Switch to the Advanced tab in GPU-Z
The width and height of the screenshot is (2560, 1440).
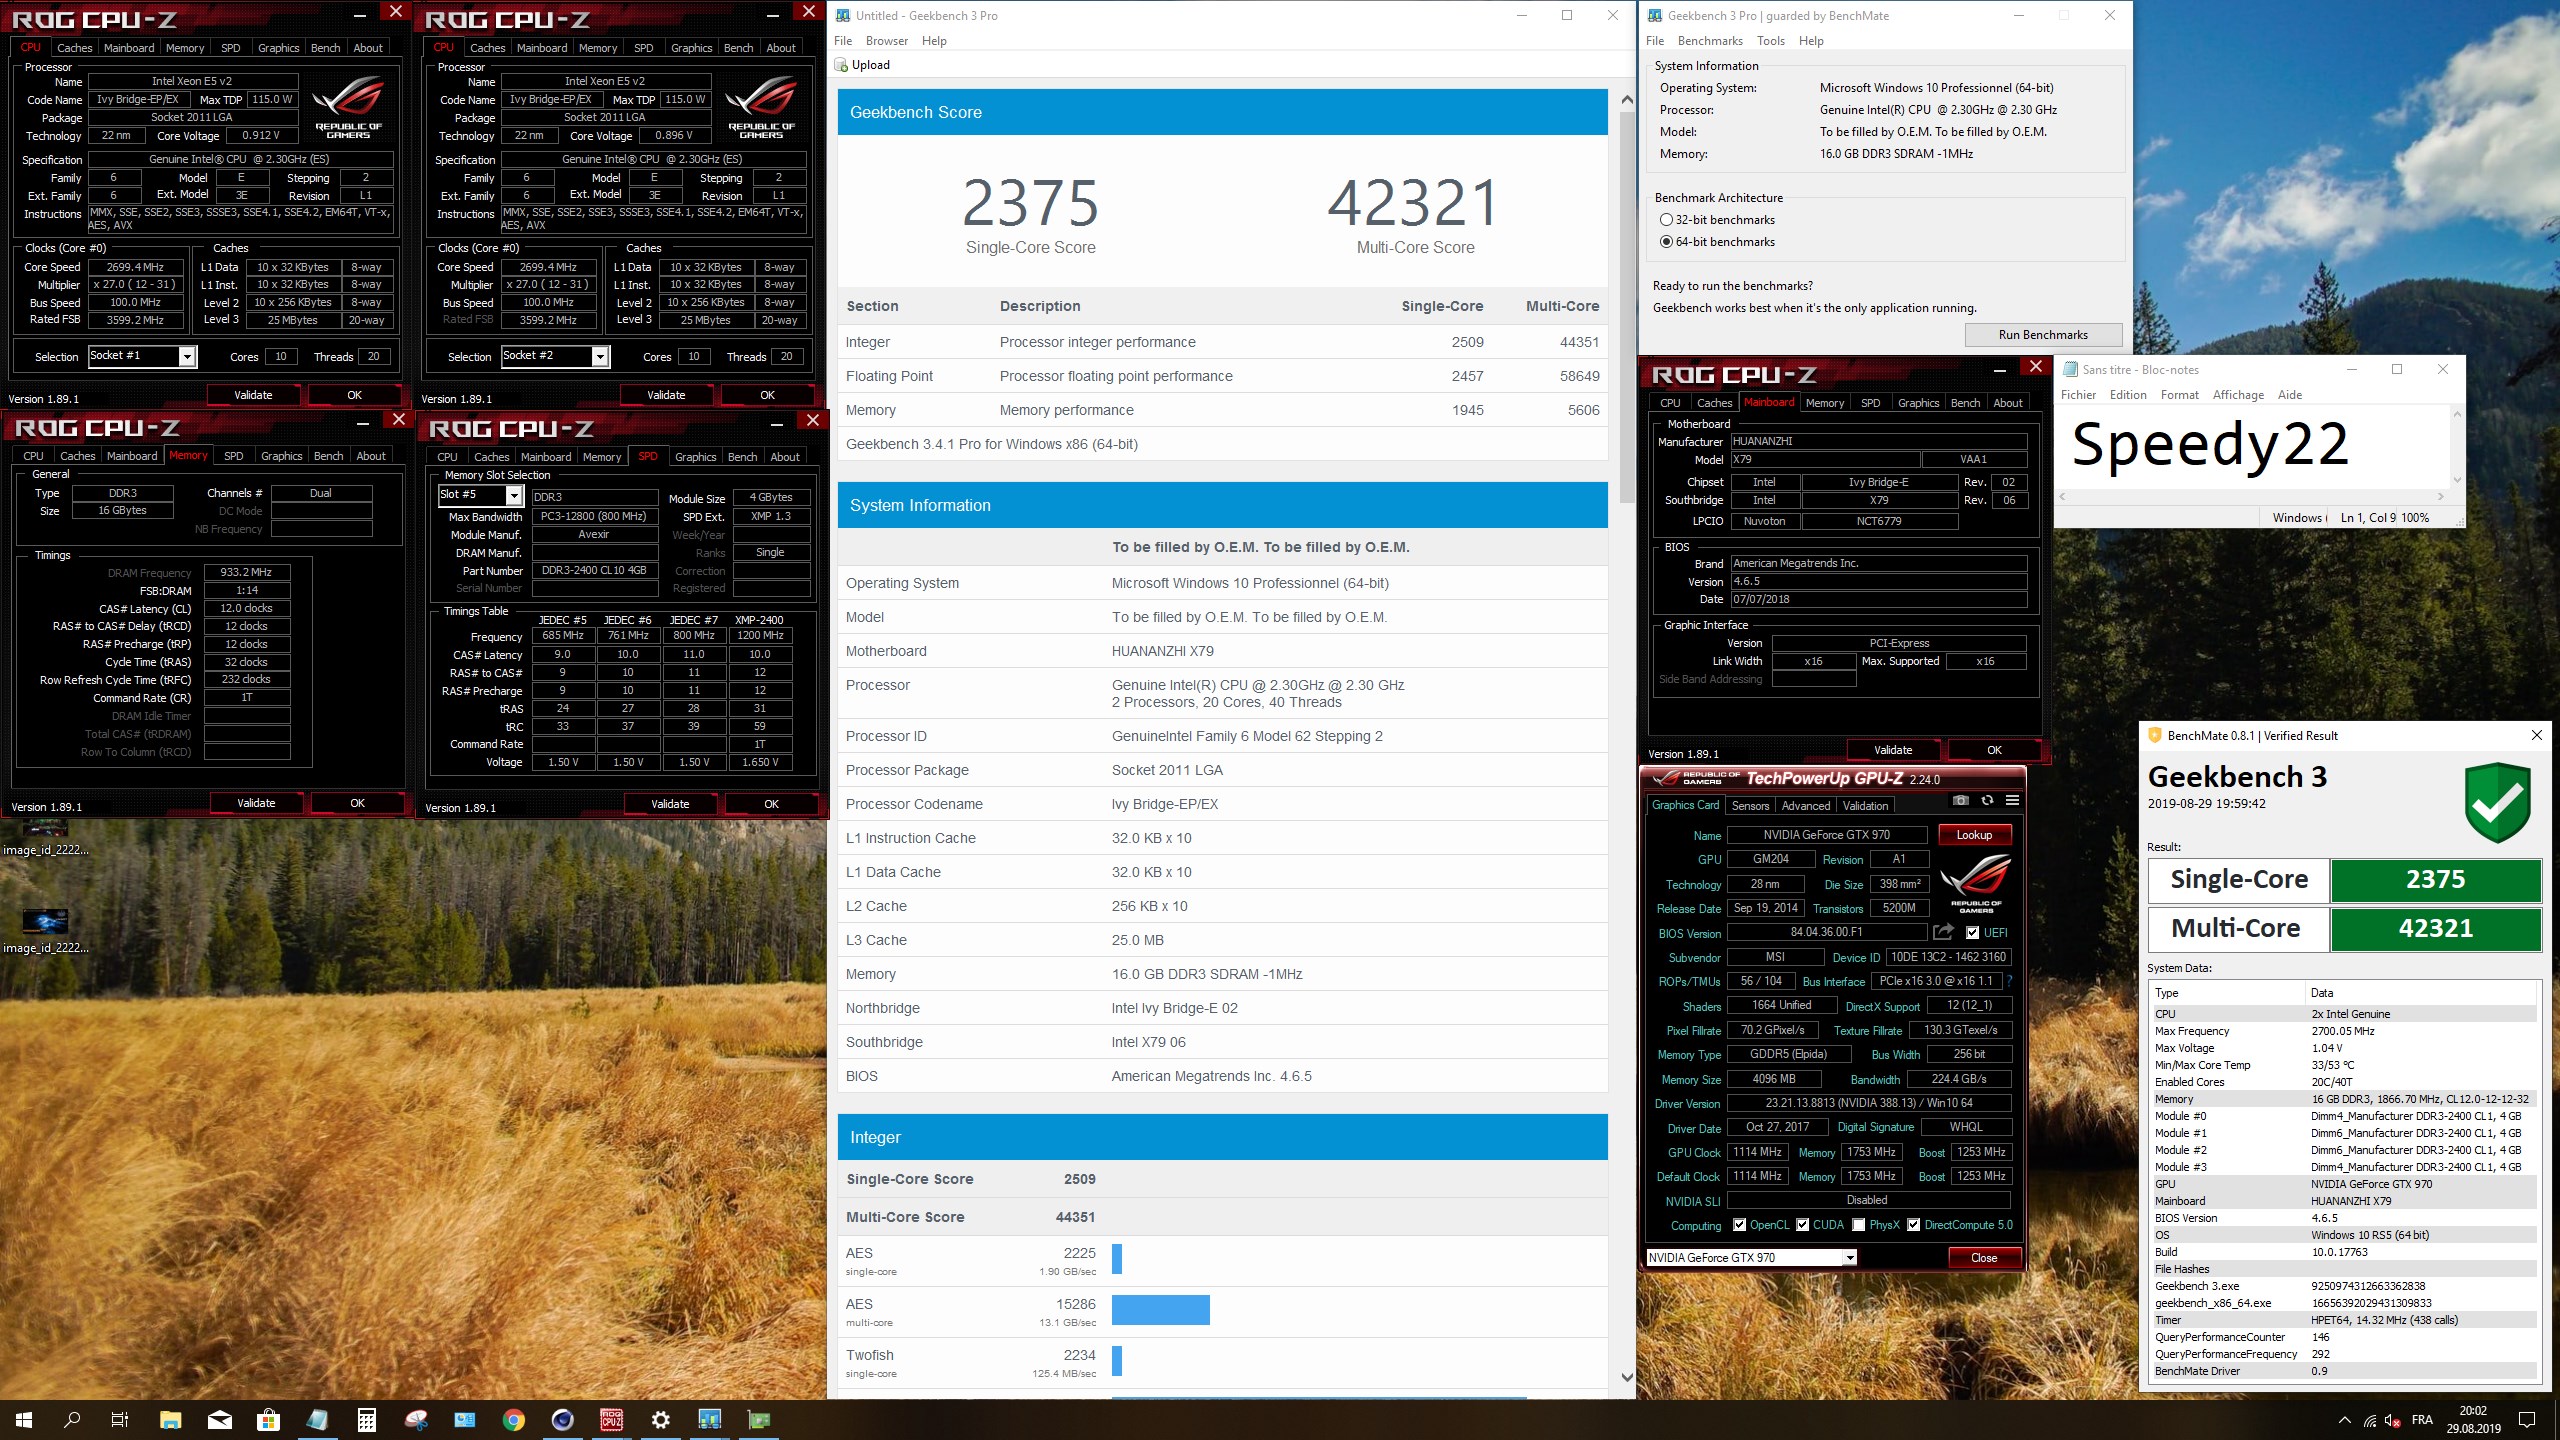click(x=1805, y=806)
